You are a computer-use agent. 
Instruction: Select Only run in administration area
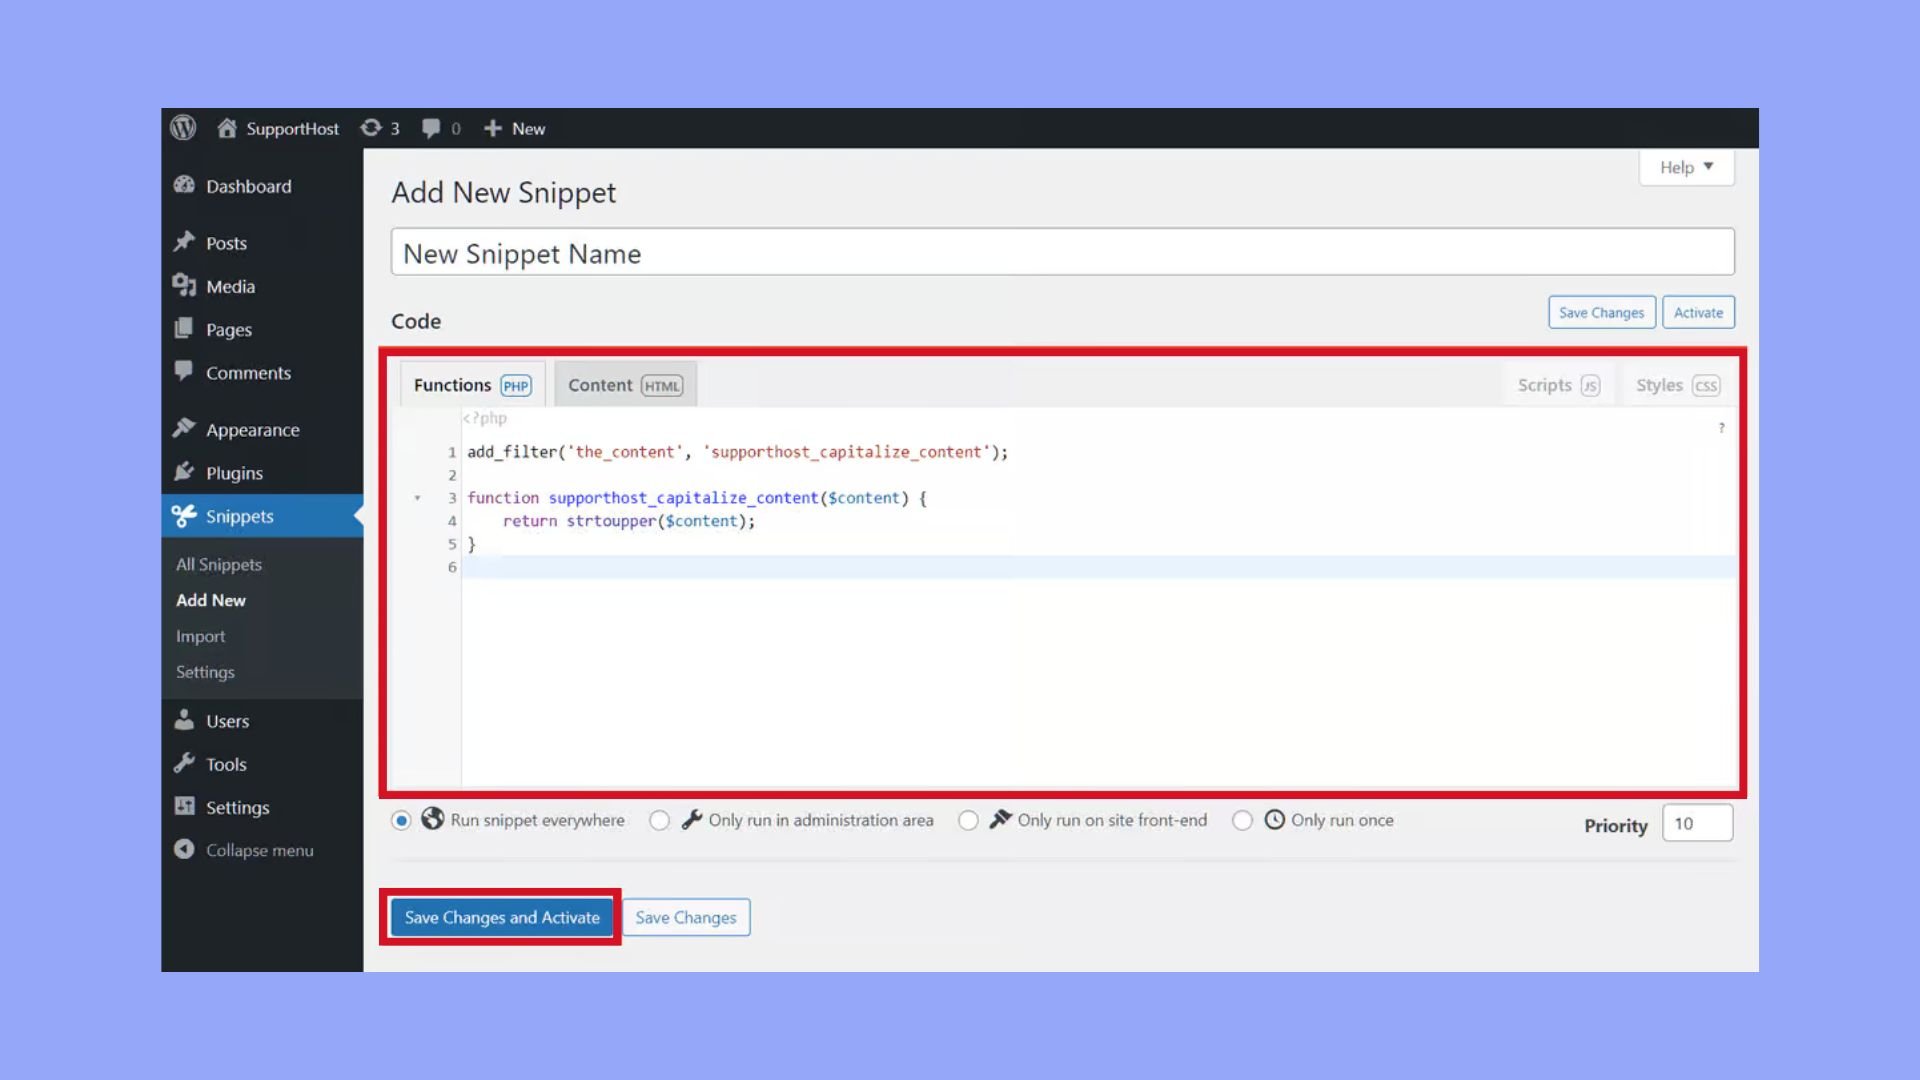659,821
